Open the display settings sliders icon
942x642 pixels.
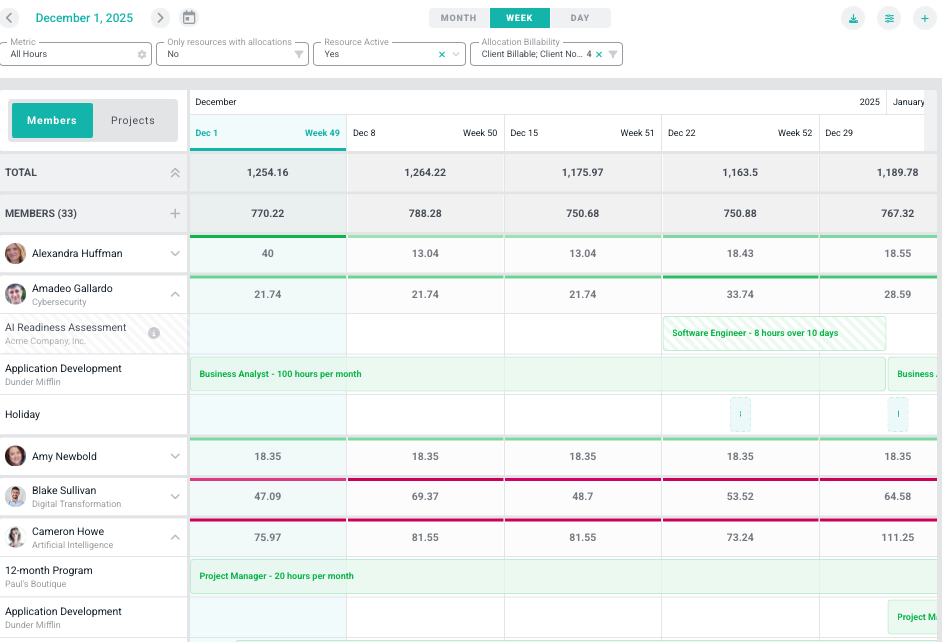pos(888,18)
